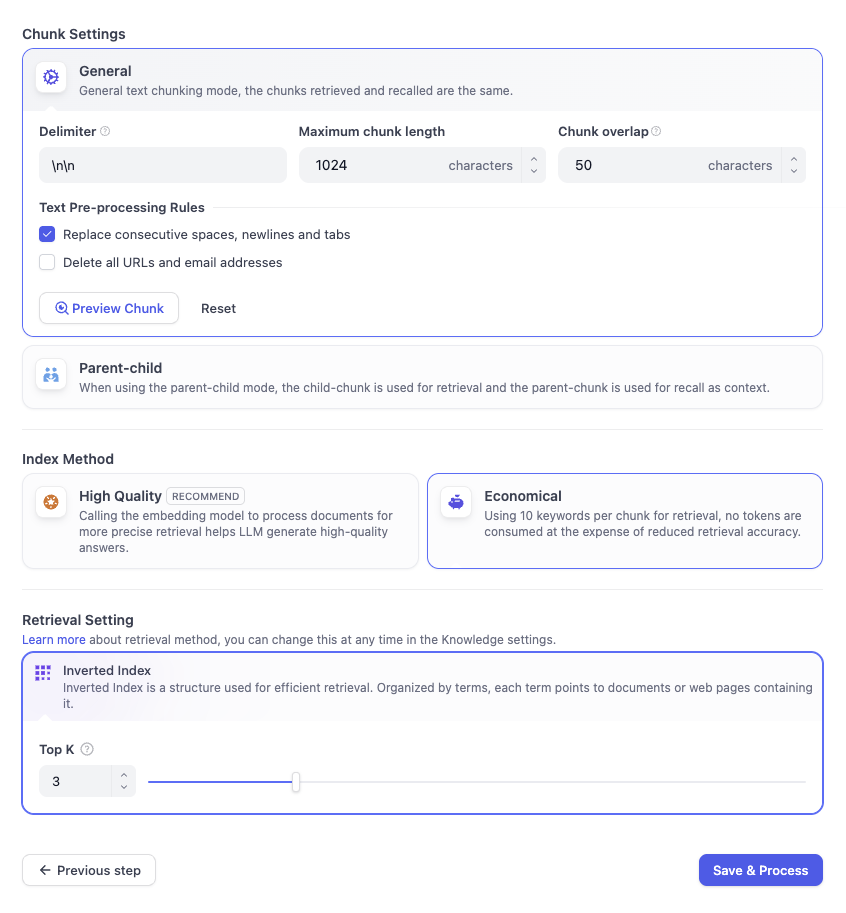Choose the High Quality index method
Image resolution: width=846 pixels, height=913 pixels.
220,521
